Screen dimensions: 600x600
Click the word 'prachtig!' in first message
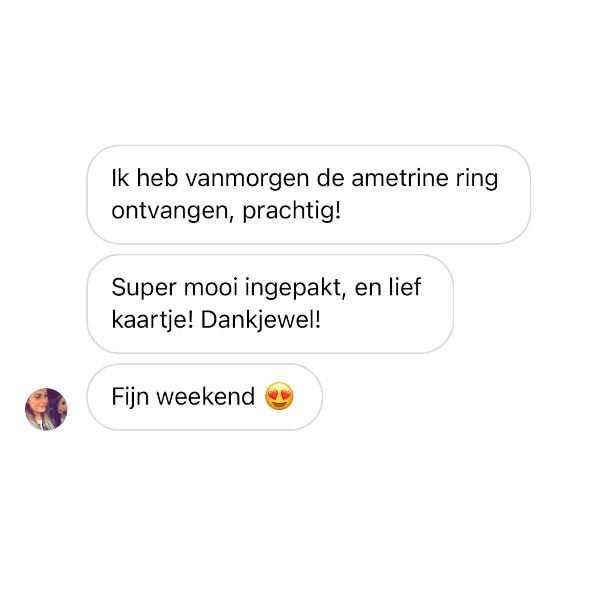pyautogui.click(x=291, y=211)
